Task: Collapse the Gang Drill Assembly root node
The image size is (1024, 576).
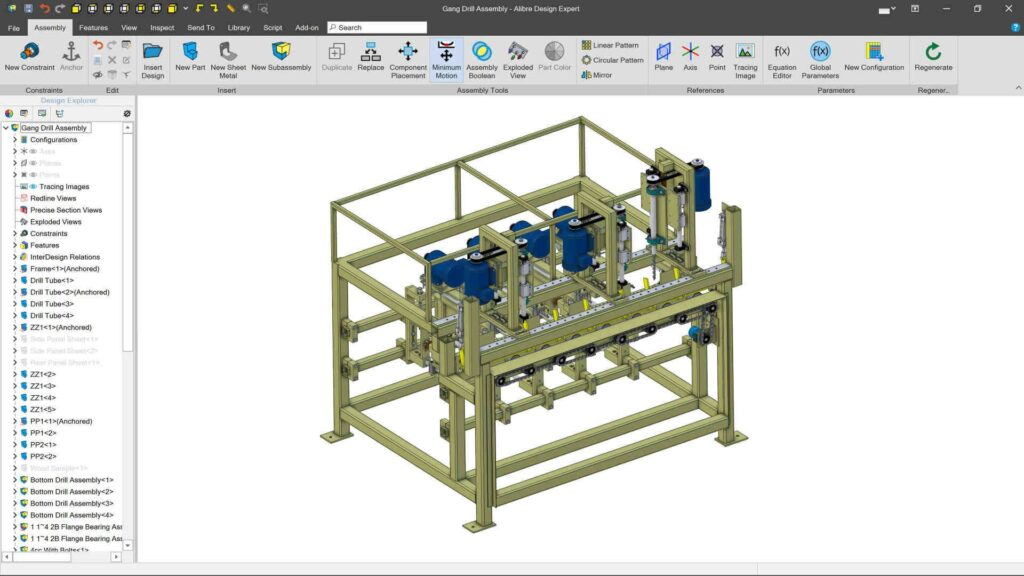Action: click(x=6, y=128)
